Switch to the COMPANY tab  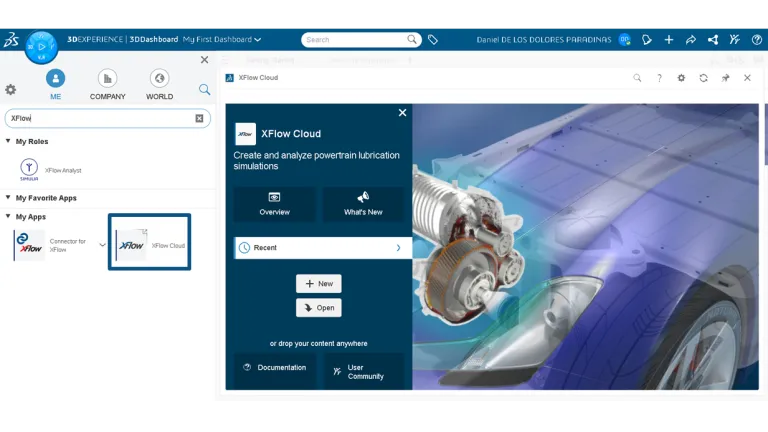coord(107,85)
